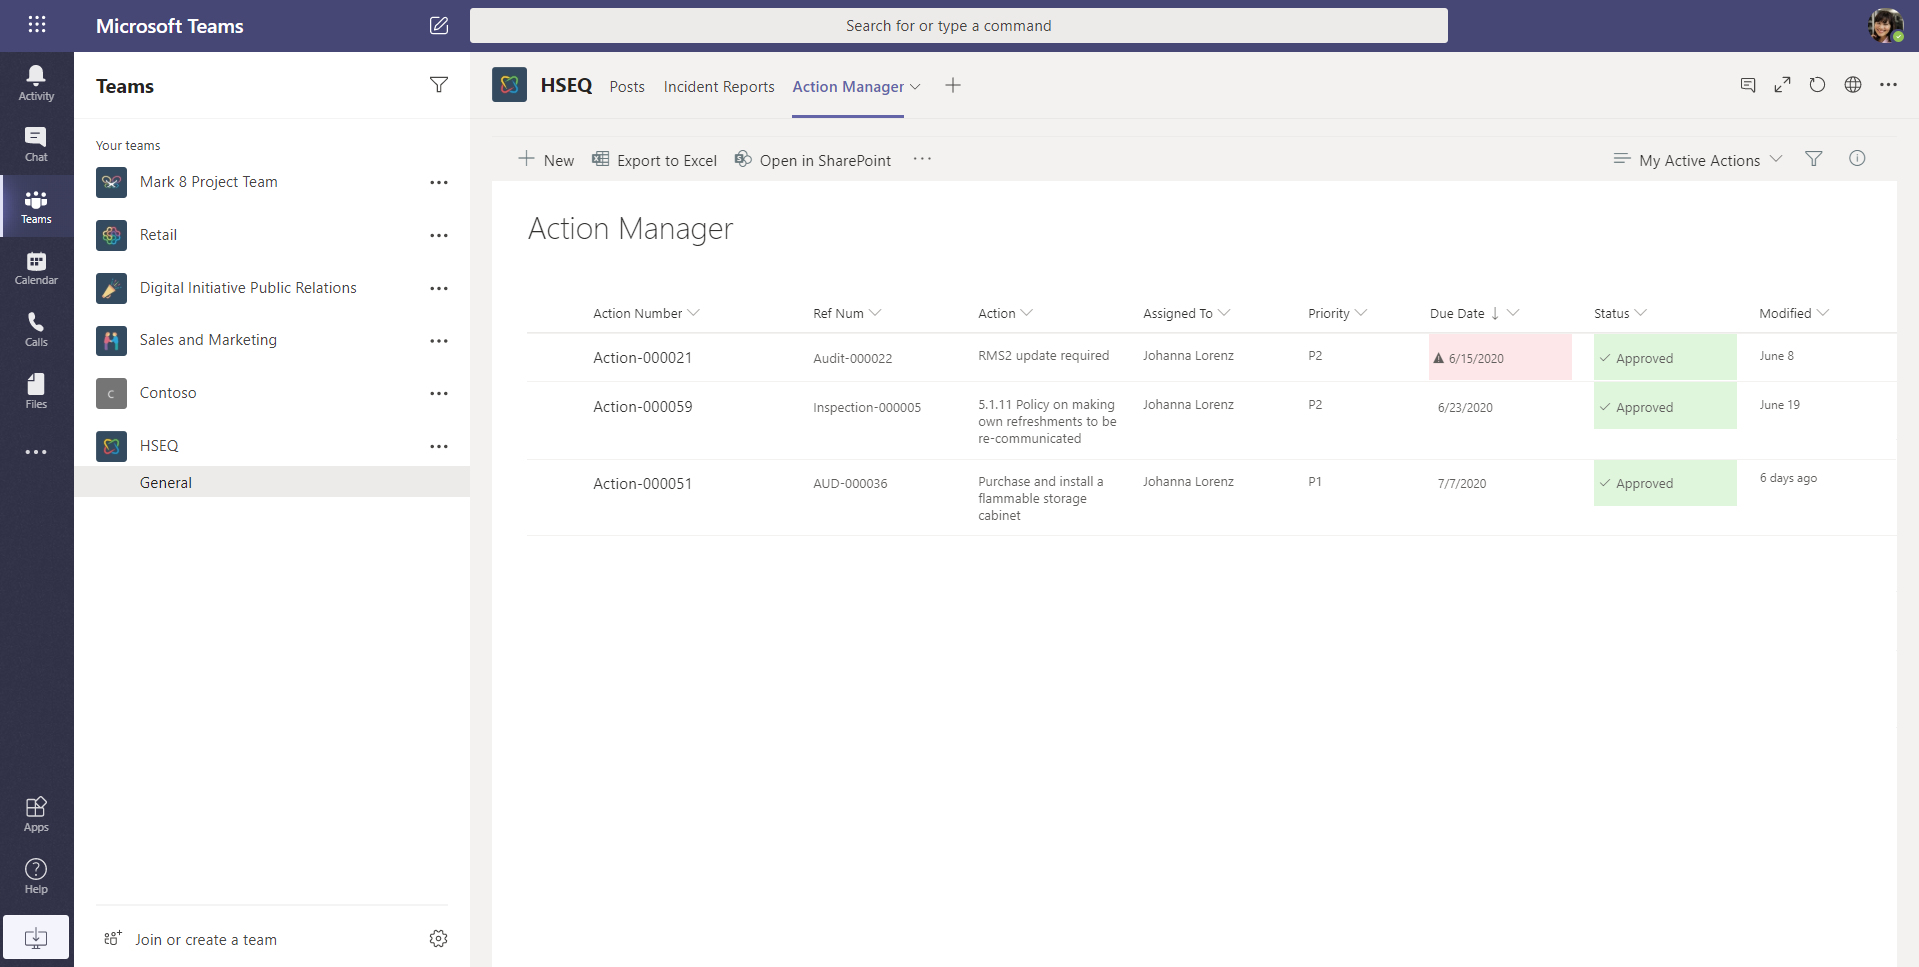Open the Contoso team
The width and height of the screenshot is (1919, 967).
[168, 393]
